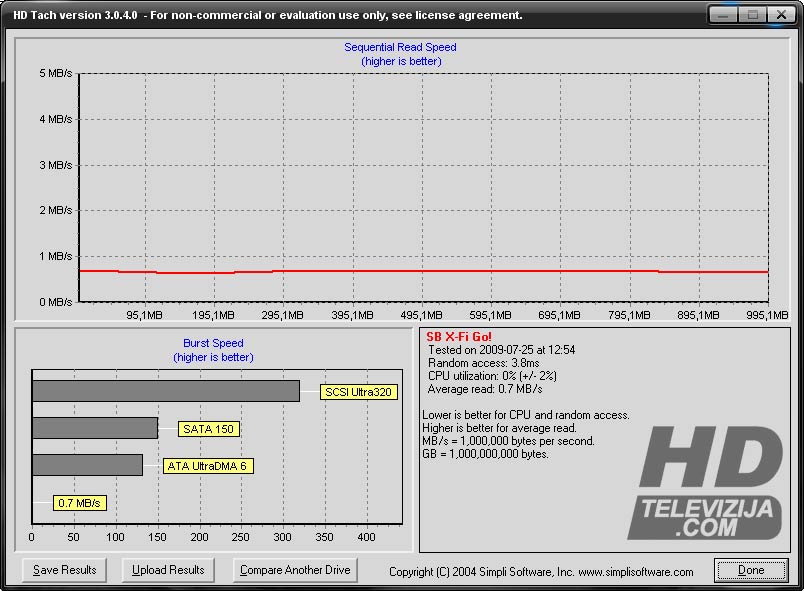Click the 3 MB/s axis label
The height and width of the screenshot is (591, 804).
pyautogui.click(x=56, y=165)
